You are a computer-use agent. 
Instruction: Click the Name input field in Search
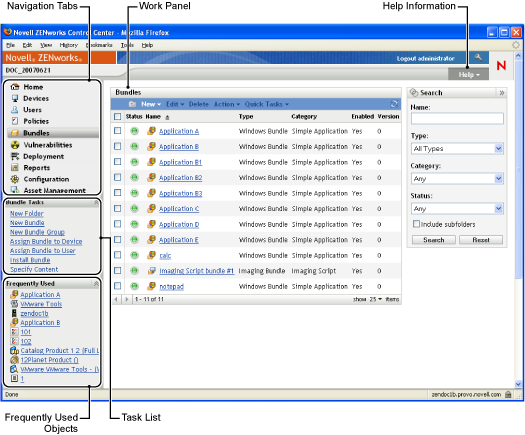(457, 118)
